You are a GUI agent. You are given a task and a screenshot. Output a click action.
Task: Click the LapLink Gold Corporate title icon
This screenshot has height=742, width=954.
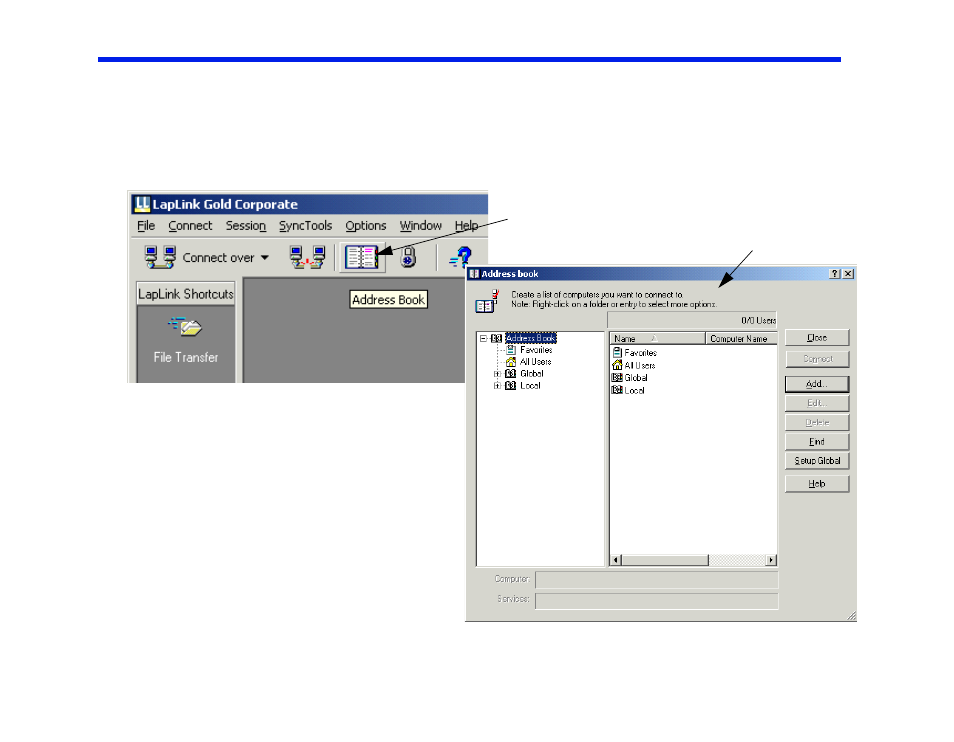(142, 204)
